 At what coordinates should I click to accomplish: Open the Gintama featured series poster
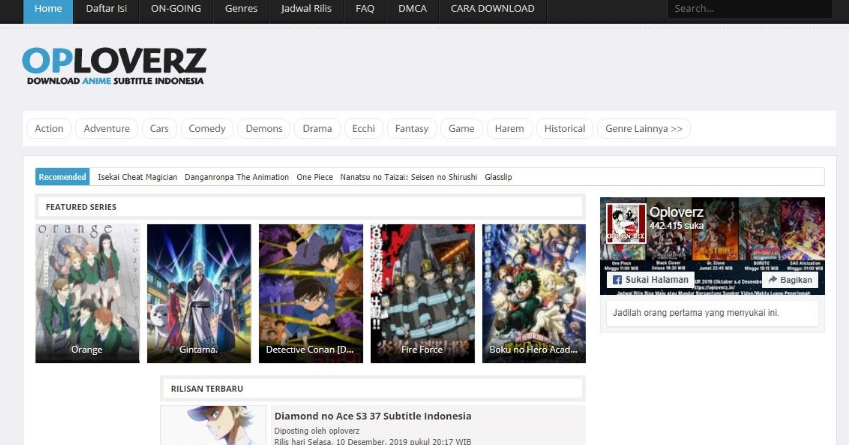pos(198,292)
